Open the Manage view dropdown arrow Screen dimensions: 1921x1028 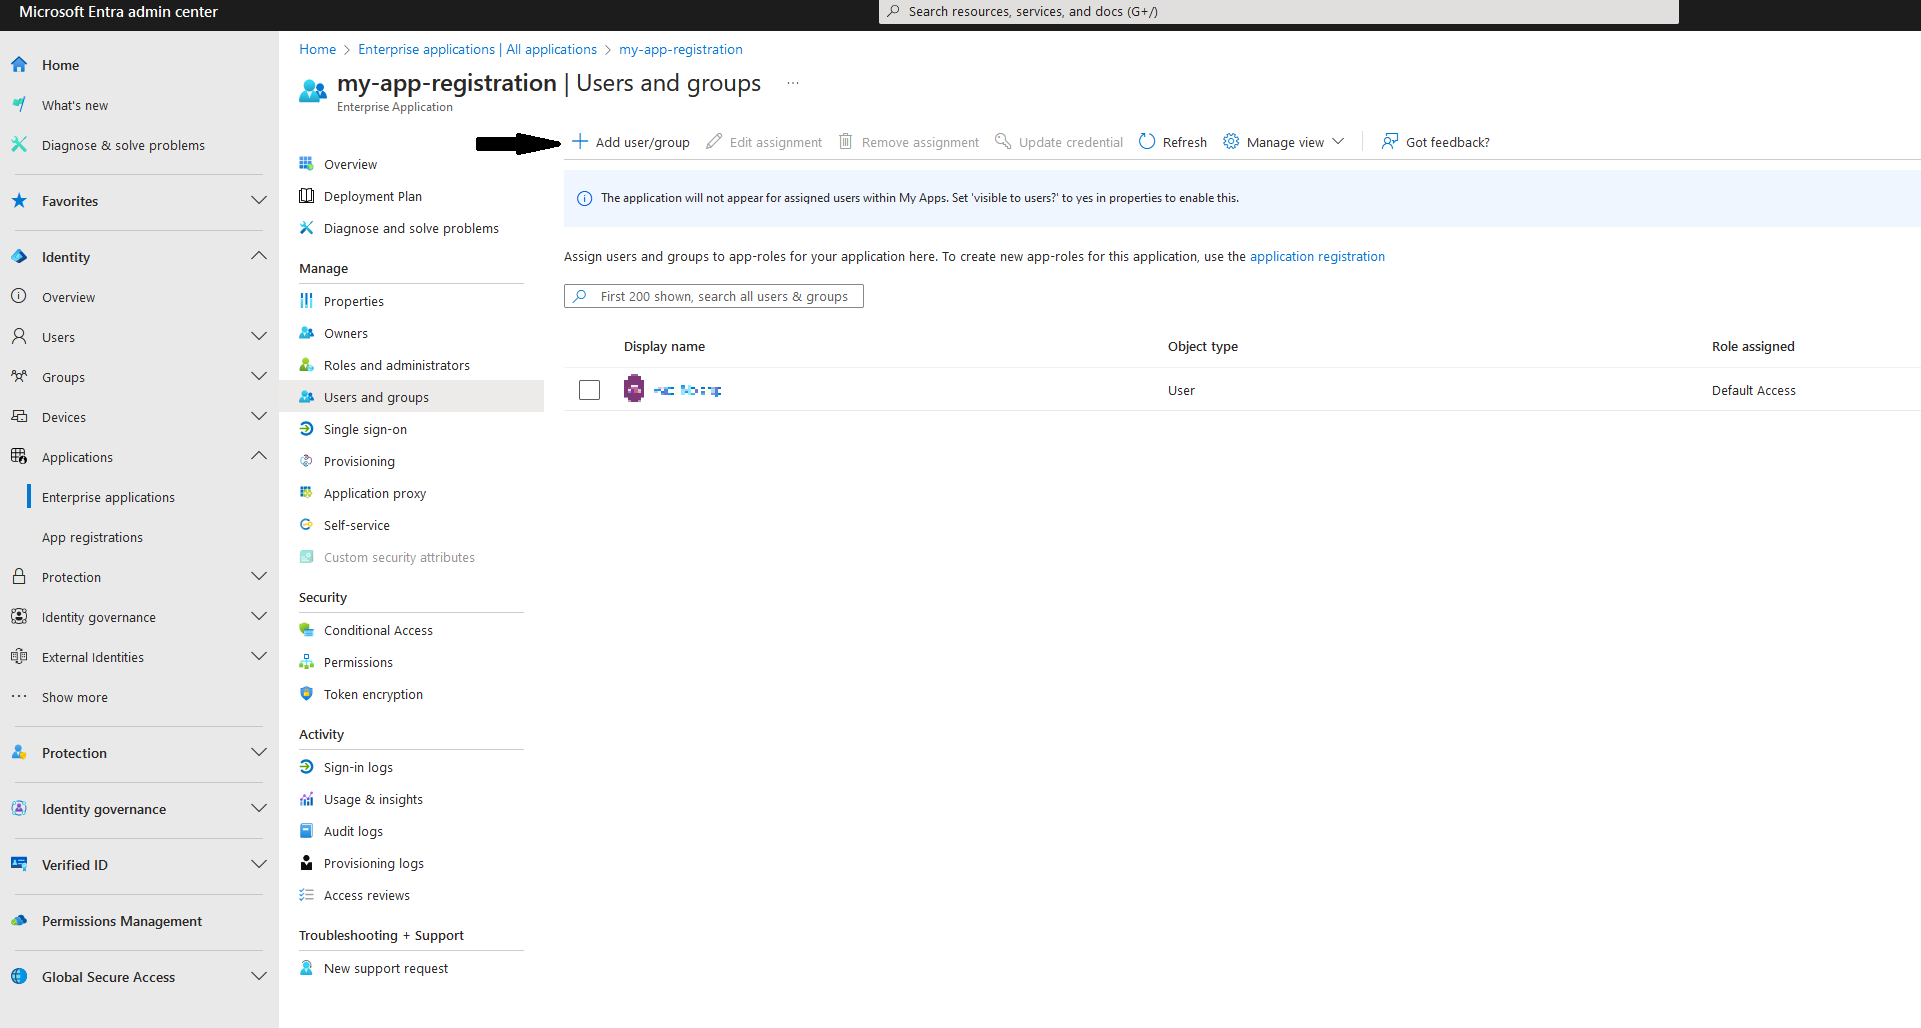(x=1338, y=141)
